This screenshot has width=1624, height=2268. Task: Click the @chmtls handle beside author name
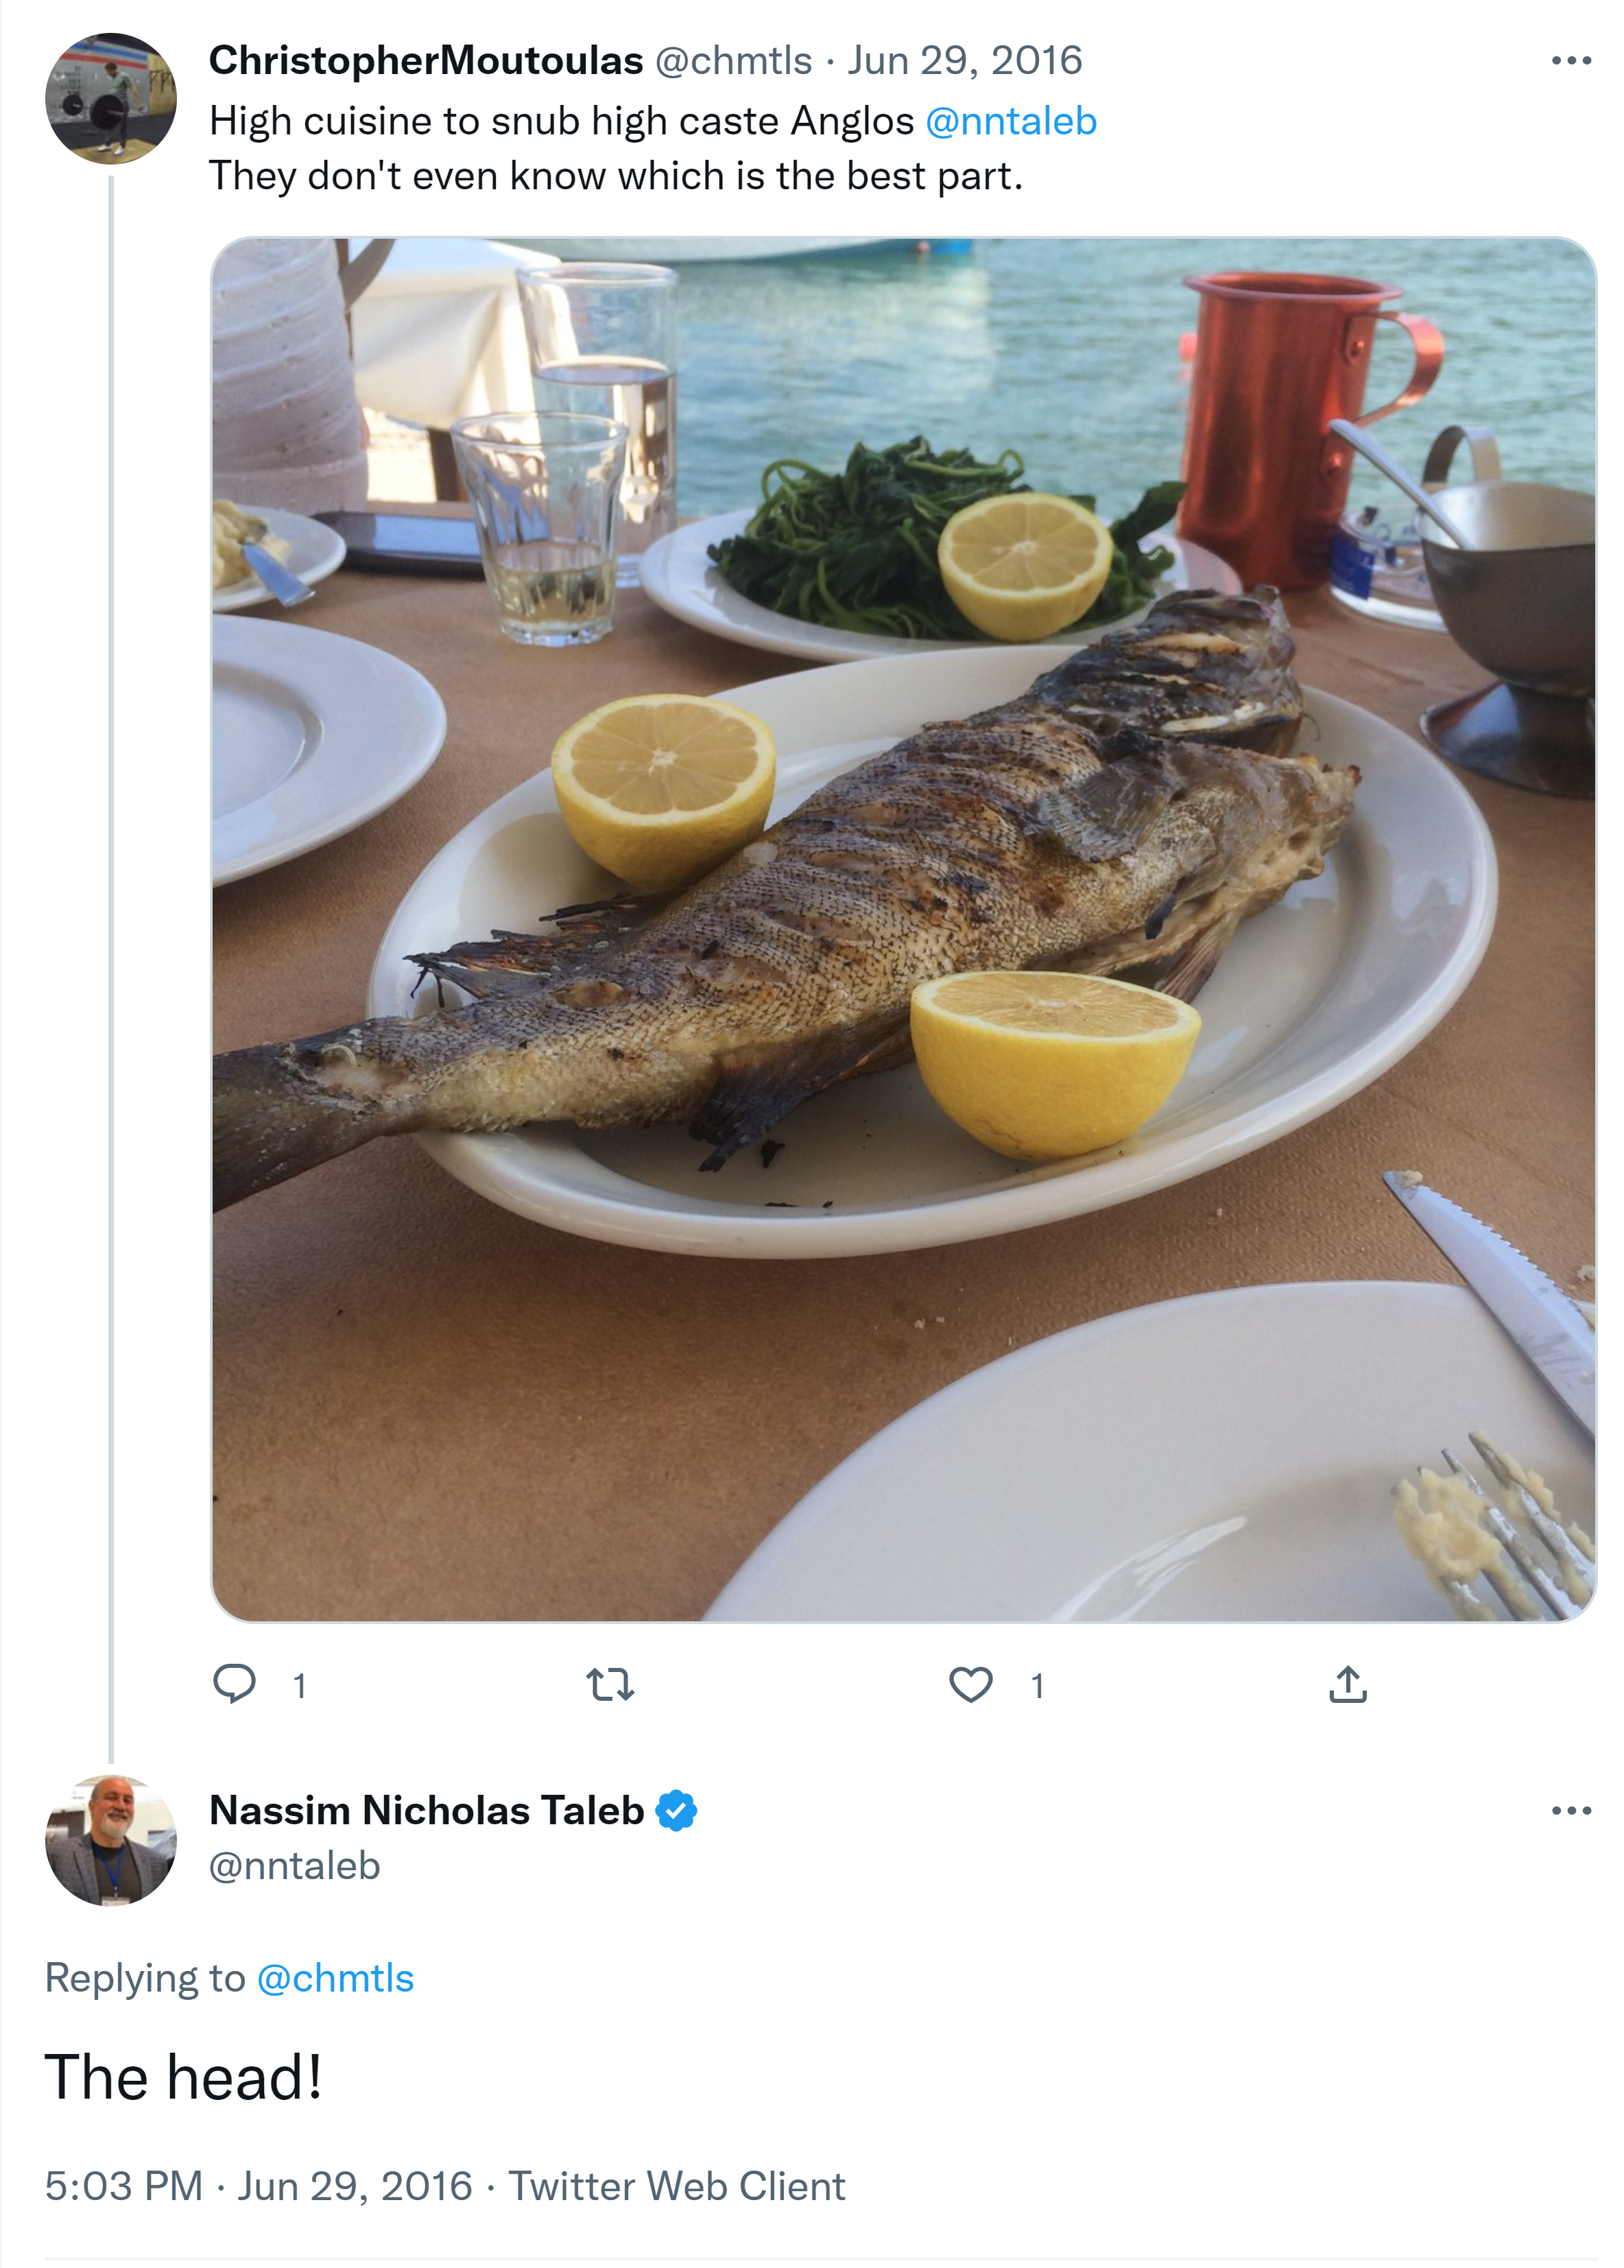pos(733,61)
